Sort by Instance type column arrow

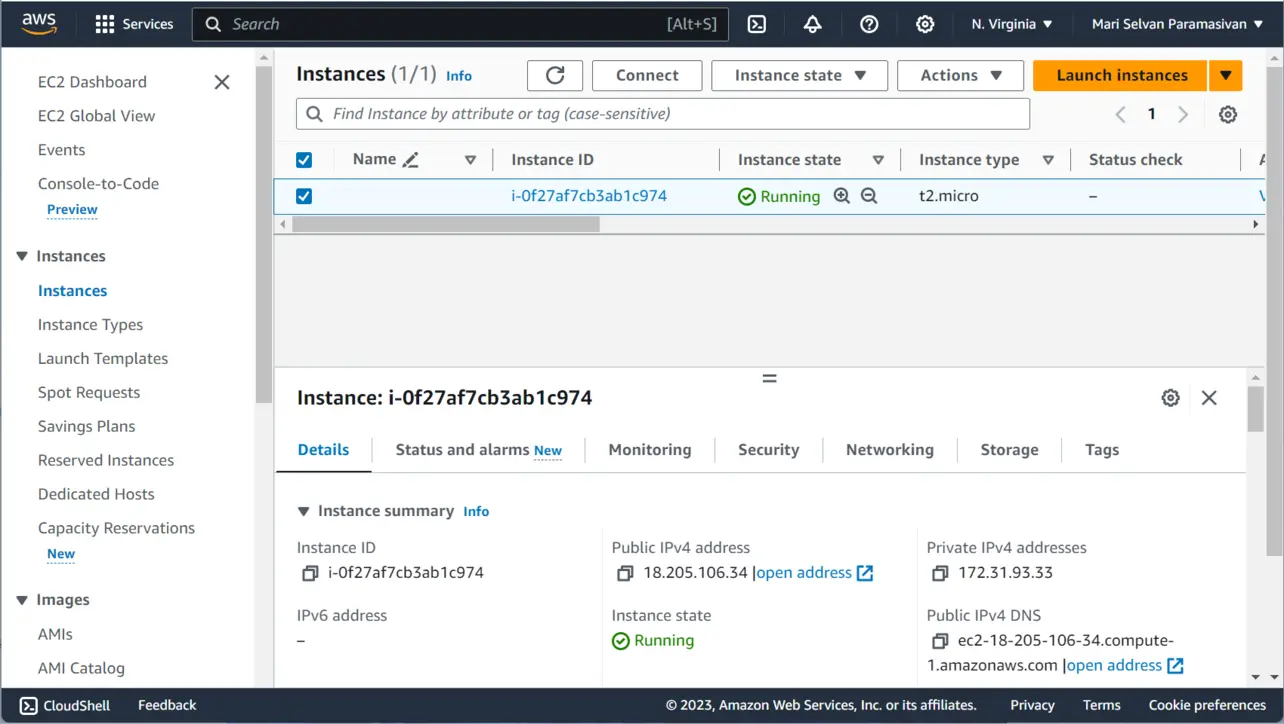click(x=1048, y=160)
